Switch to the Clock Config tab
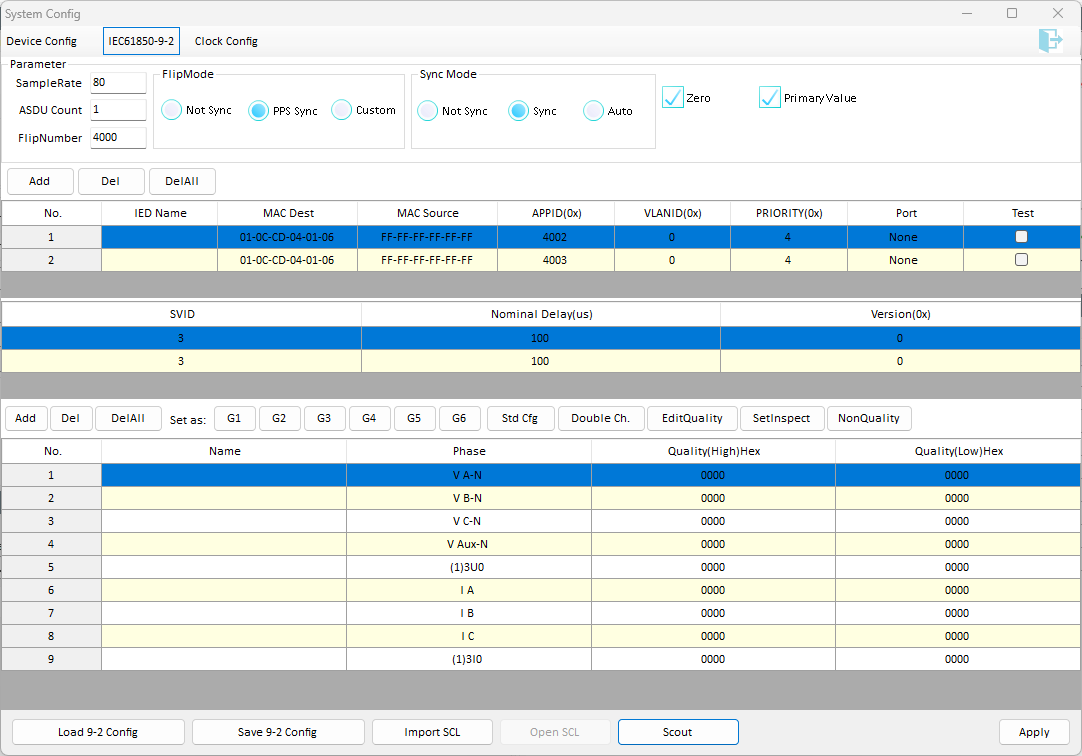The width and height of the screenshot is (1082, 756). tap(226, 41)
